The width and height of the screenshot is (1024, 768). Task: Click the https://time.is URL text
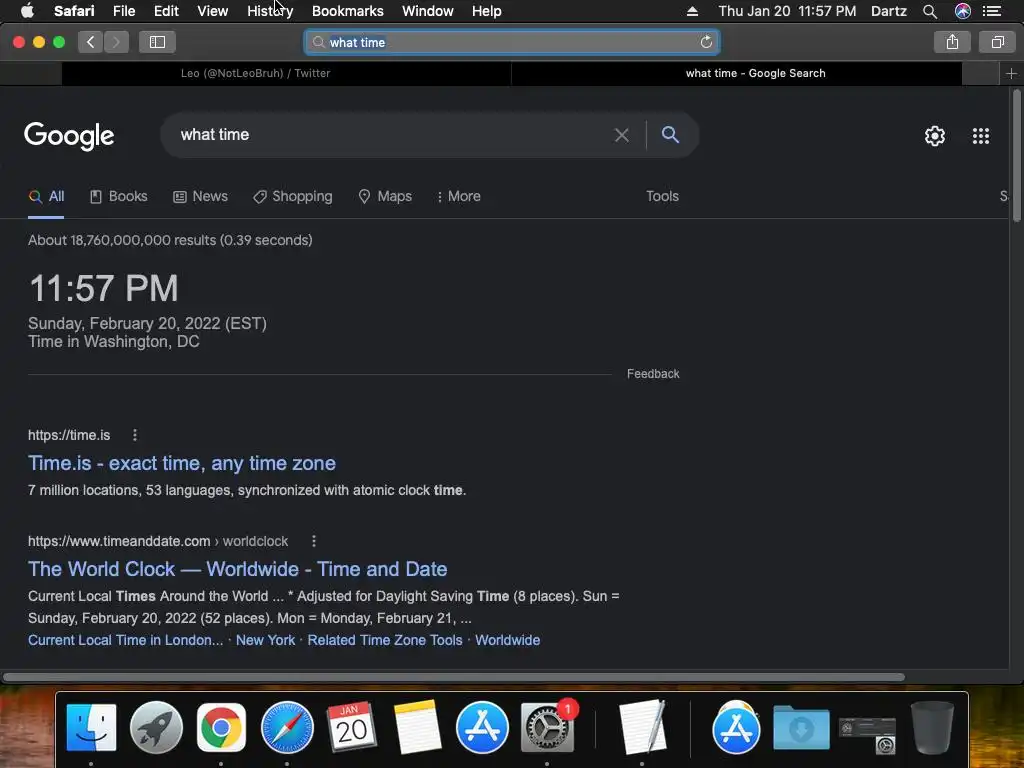click(69, 435)
